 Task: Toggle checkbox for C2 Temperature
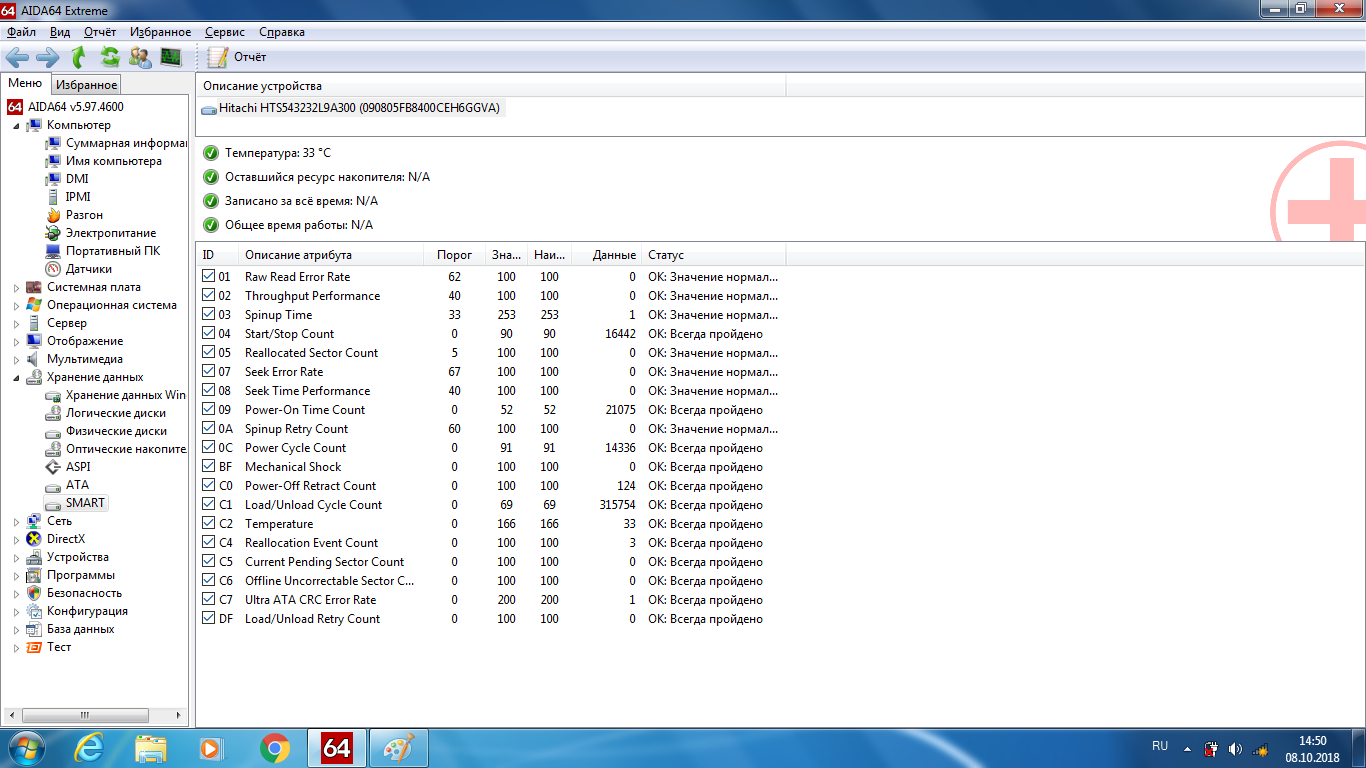pyautogui.click(x=208, y=523)
